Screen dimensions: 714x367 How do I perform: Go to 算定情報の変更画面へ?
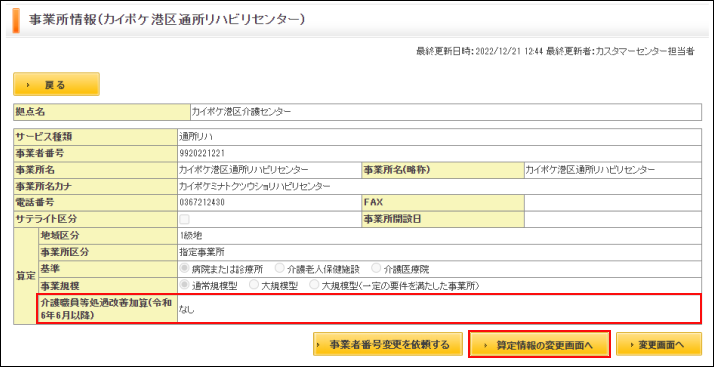(x=539, y=344)
